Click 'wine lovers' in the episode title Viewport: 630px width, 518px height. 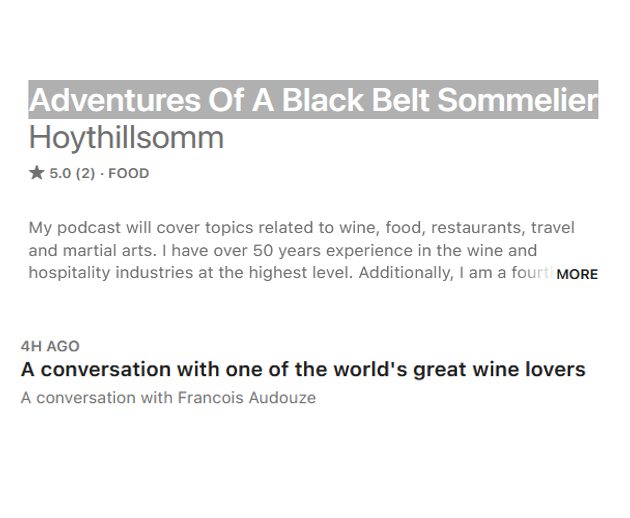(x=528, y=369)
